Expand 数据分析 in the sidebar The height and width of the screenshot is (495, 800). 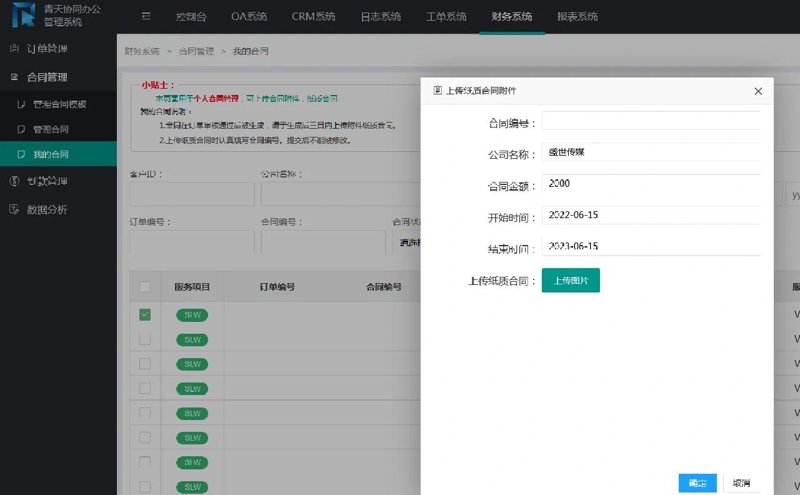(58, 209)
